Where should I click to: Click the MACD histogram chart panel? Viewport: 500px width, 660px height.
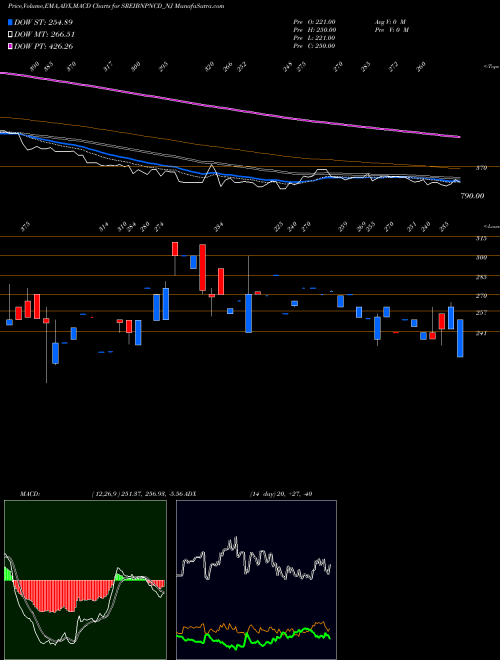[85, 580]
